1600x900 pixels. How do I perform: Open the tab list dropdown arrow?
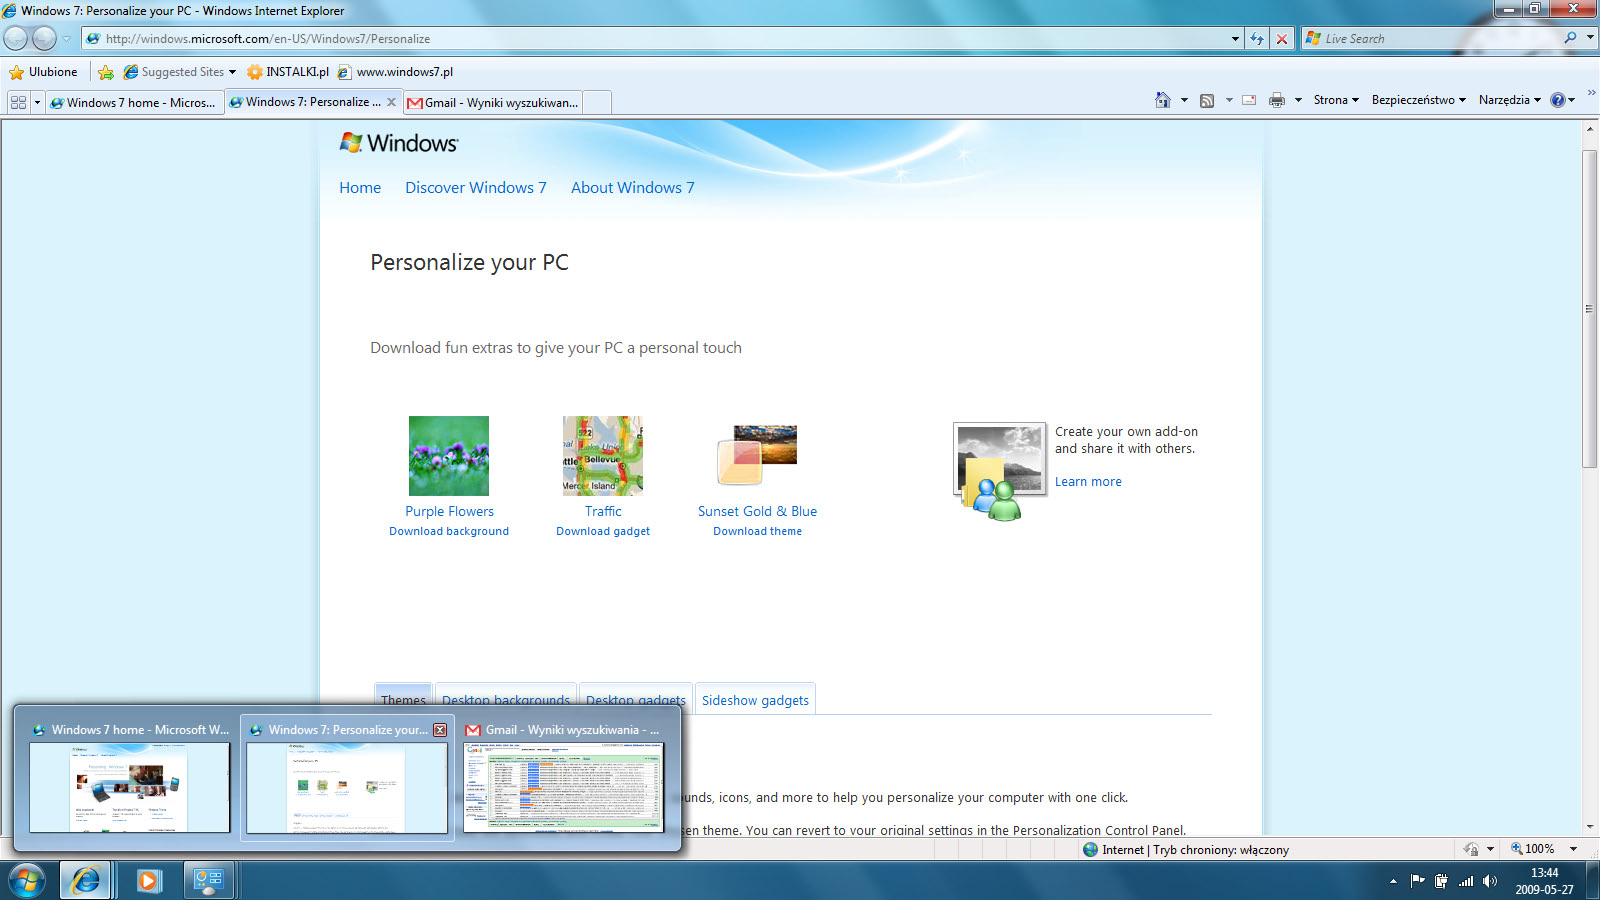click(38, 102)
